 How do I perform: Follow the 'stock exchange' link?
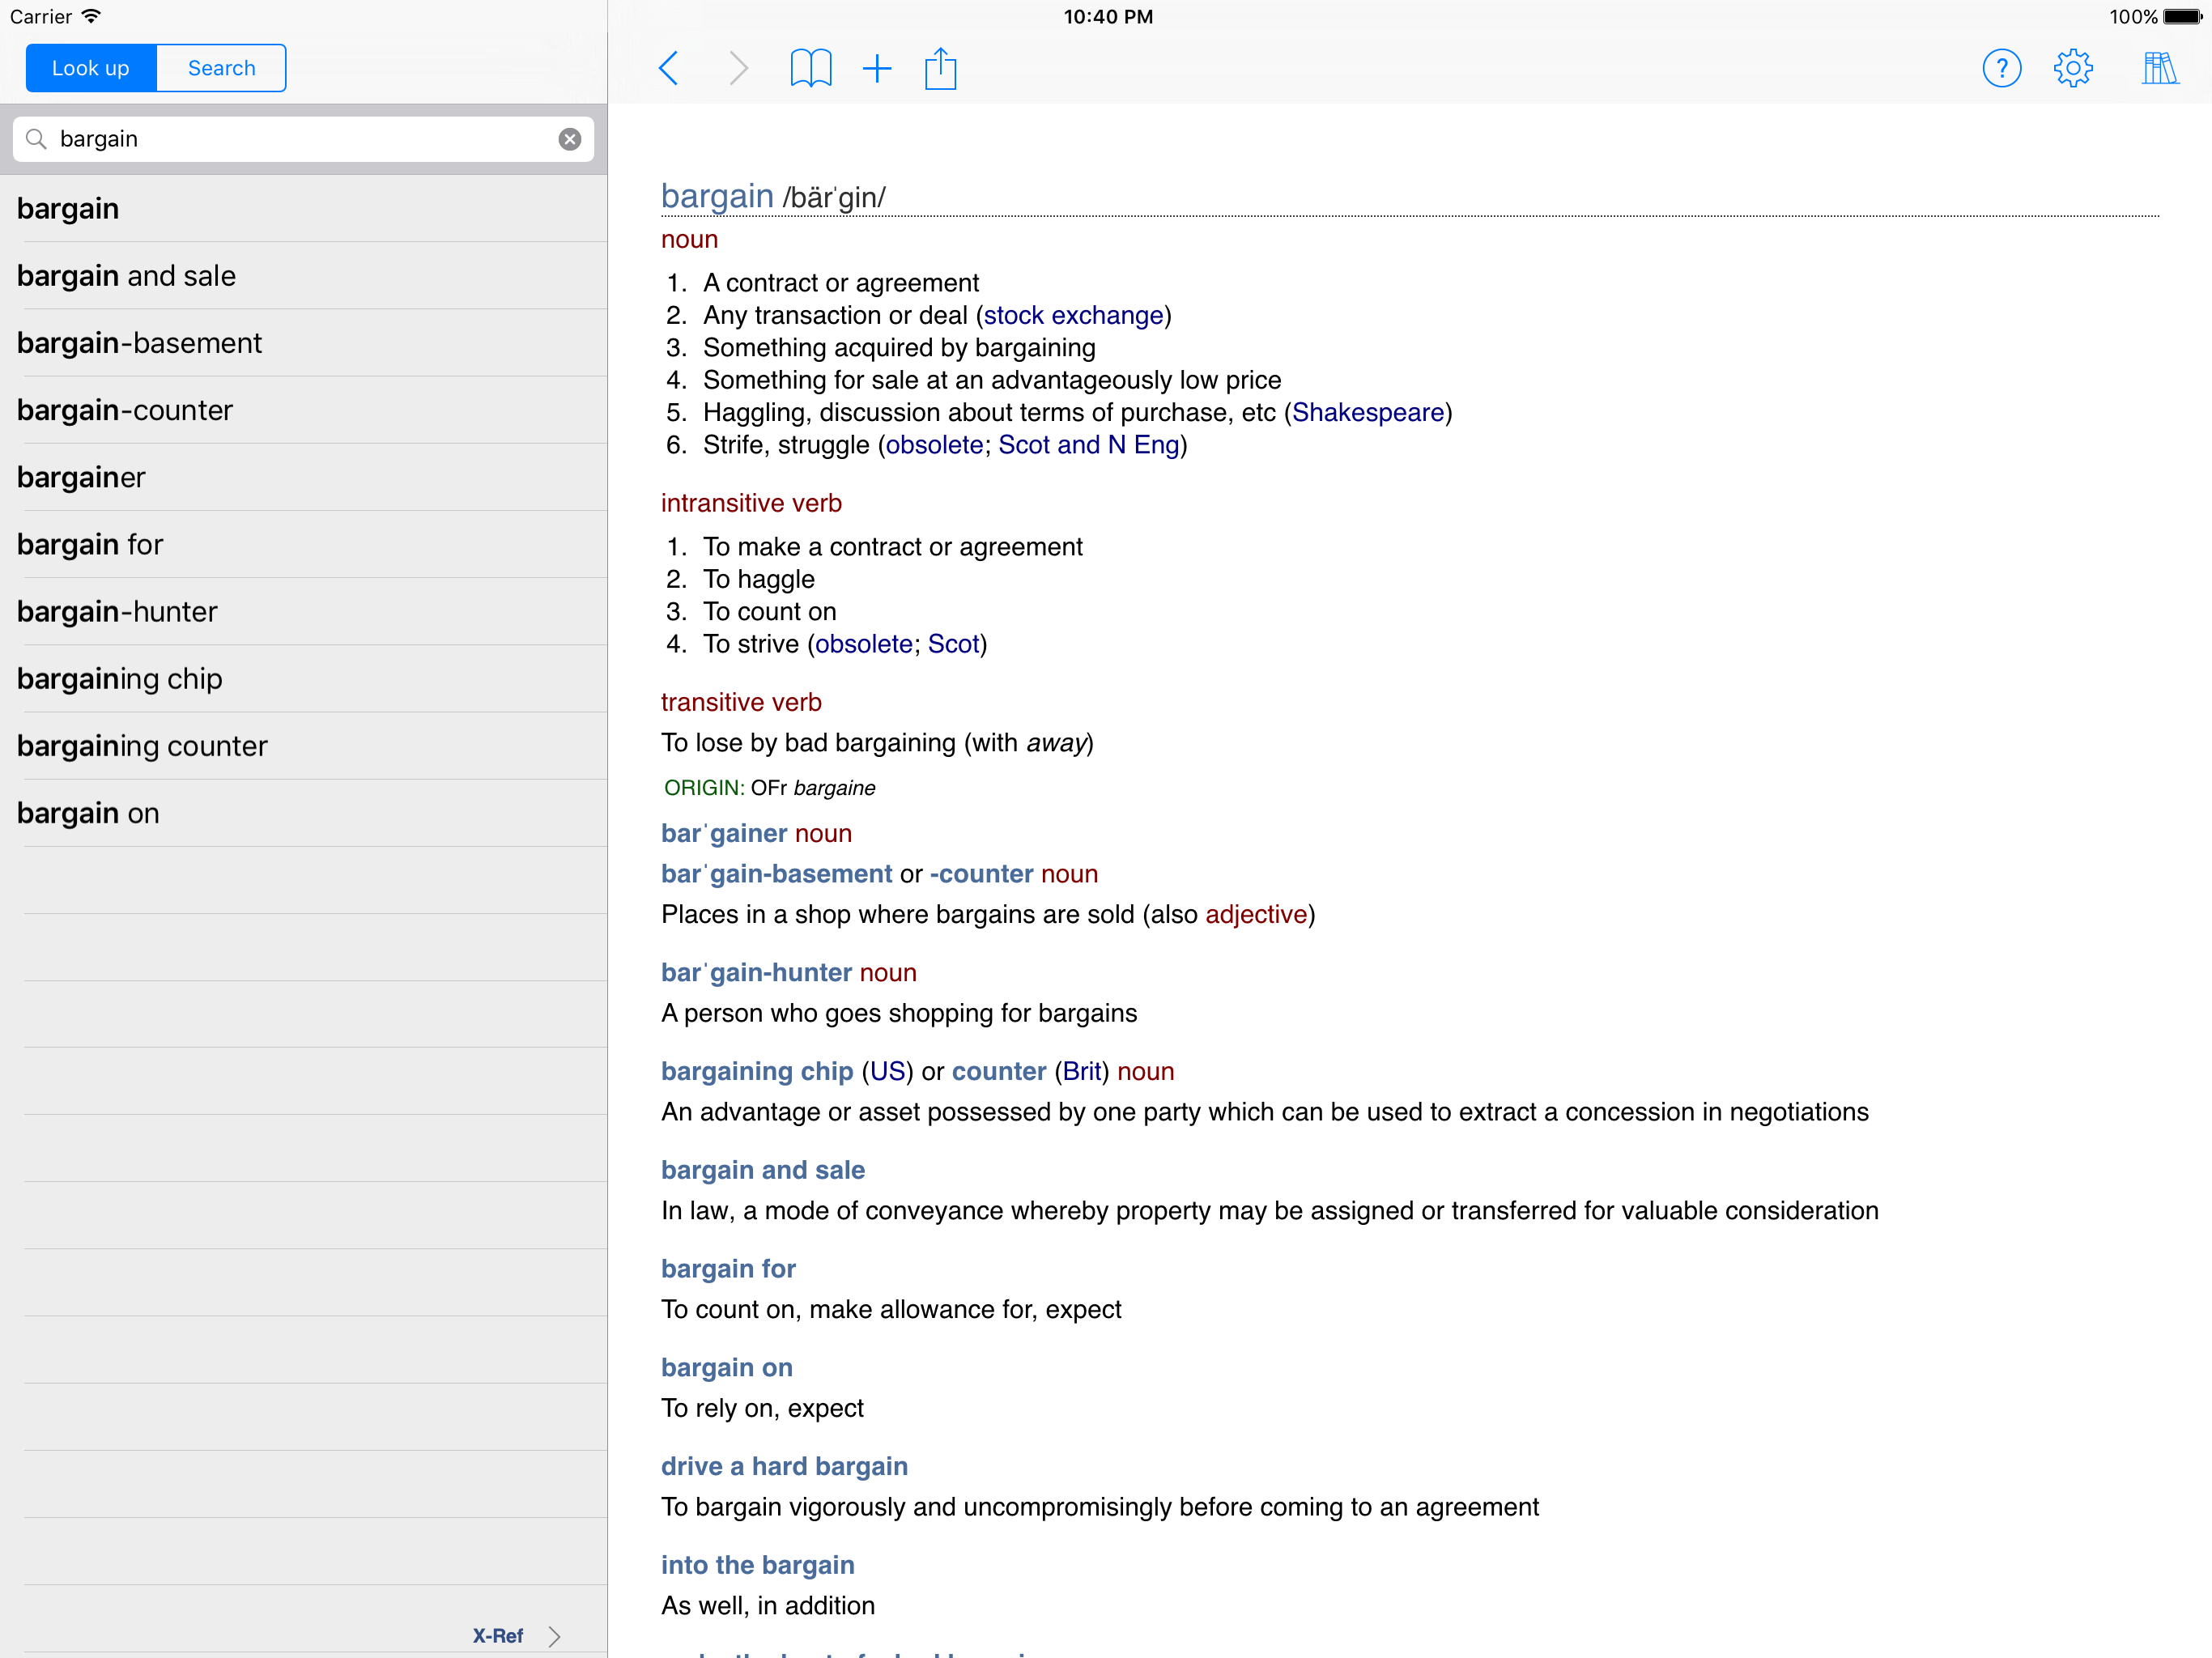click(1073, 315)
